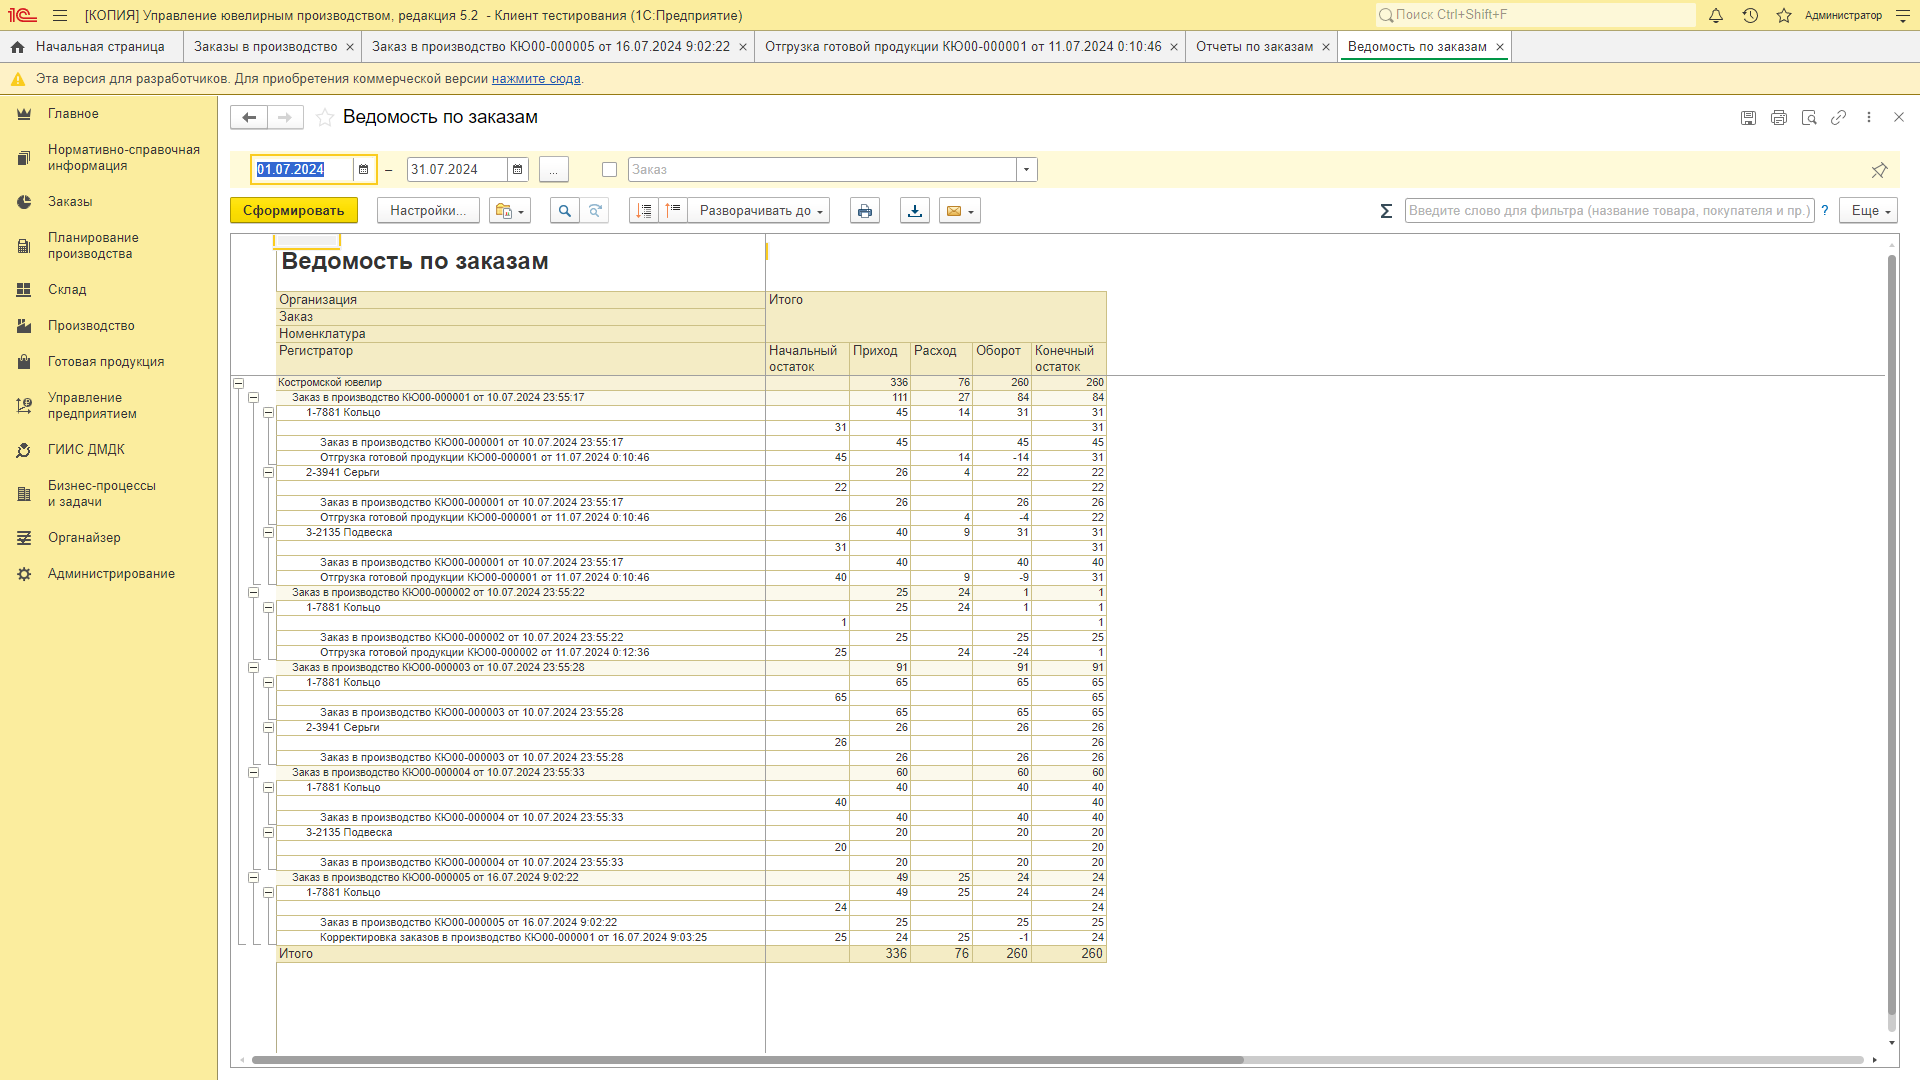Open the Разворачивать до dropdown
The width and height of the screenshot is (1920, 1080).
coord(759,211)
